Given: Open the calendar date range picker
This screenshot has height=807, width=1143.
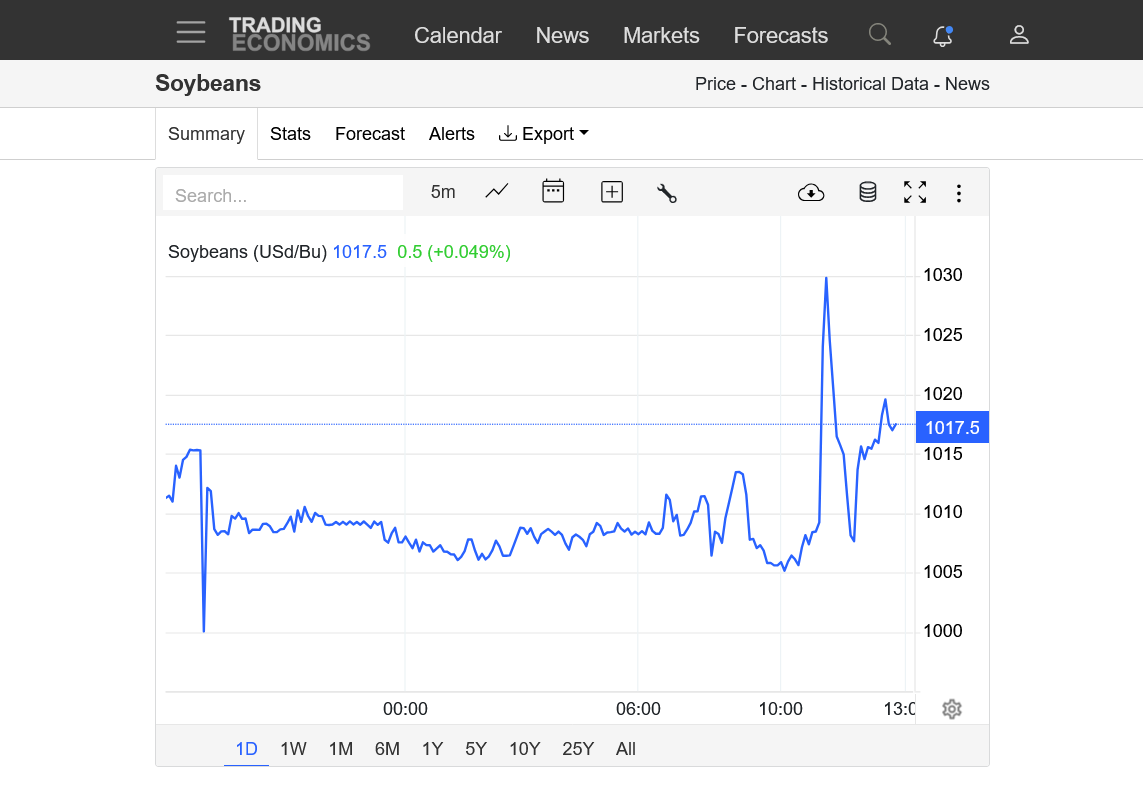Looking at the screenshot, I should pos(553,192).
